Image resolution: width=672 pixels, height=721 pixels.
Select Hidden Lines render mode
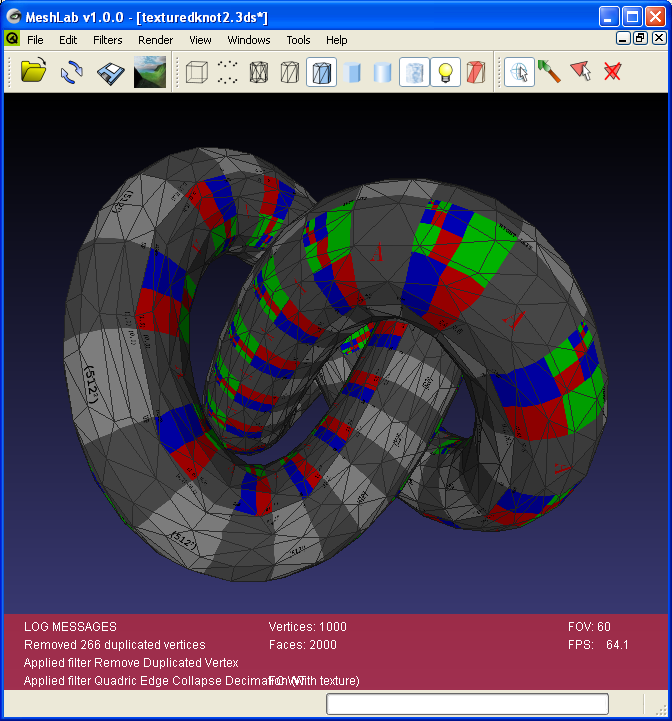pyautogui.click(x=290, y=72)
